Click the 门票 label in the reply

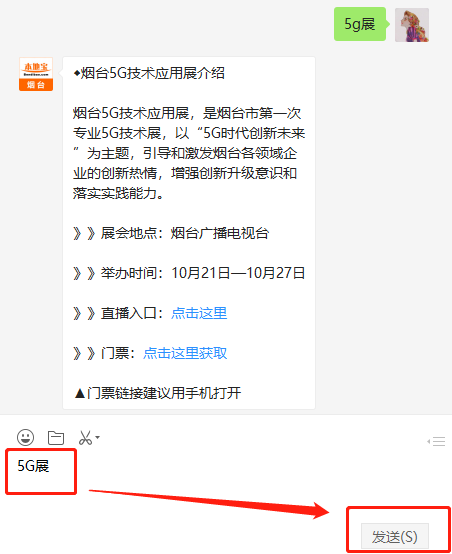click(x=115, y=353)
